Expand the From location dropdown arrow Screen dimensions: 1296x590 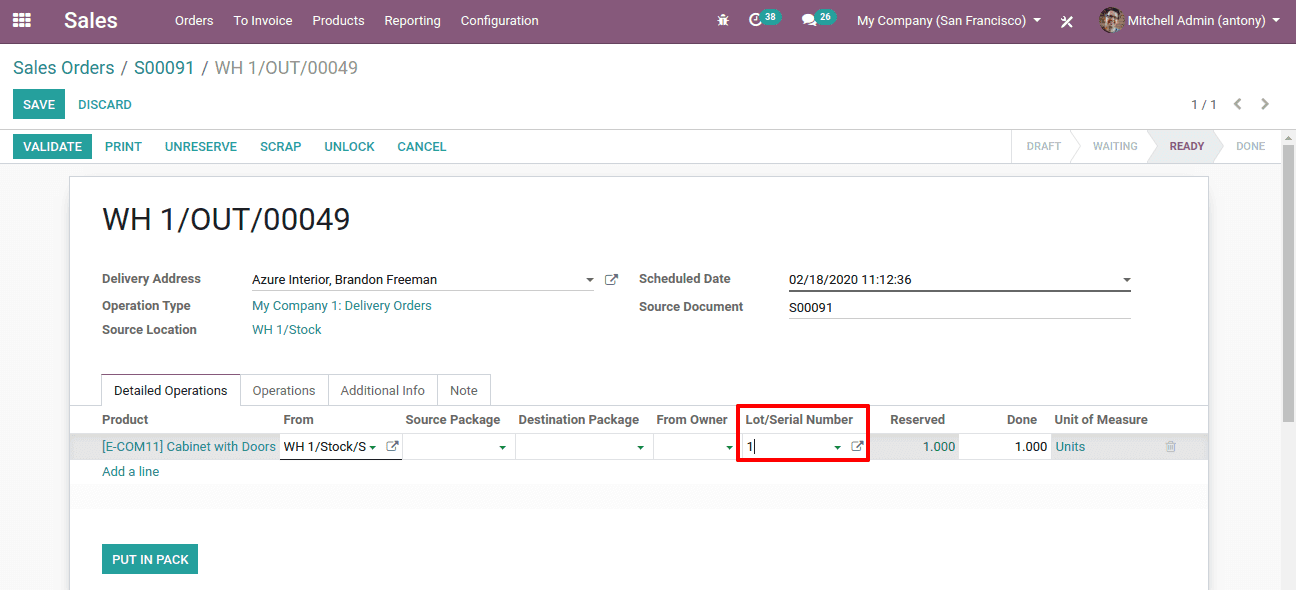[373, 448]
